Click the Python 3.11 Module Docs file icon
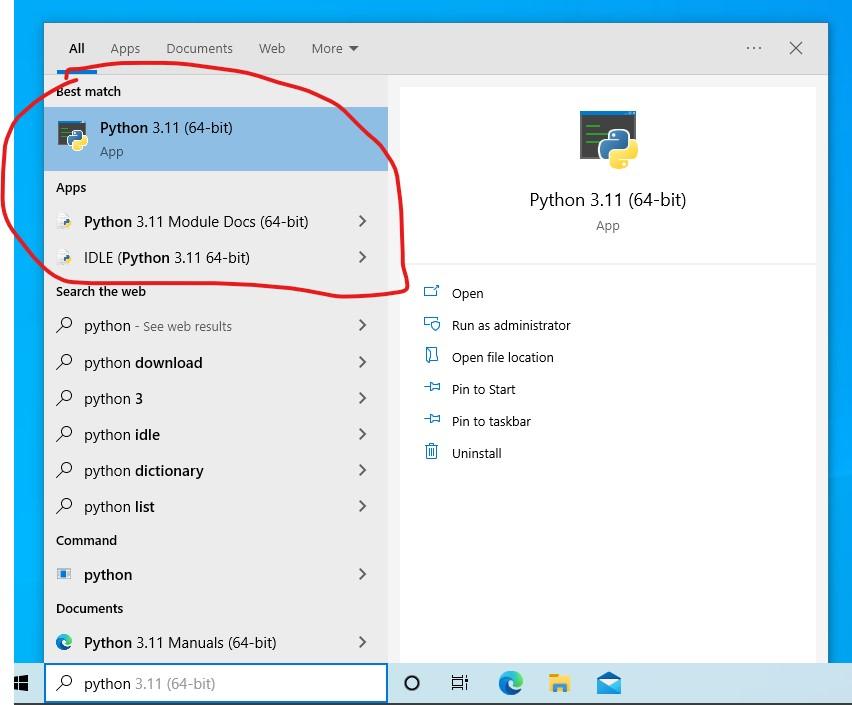Viewport: 852px width, 705px height. pos(65,222)
